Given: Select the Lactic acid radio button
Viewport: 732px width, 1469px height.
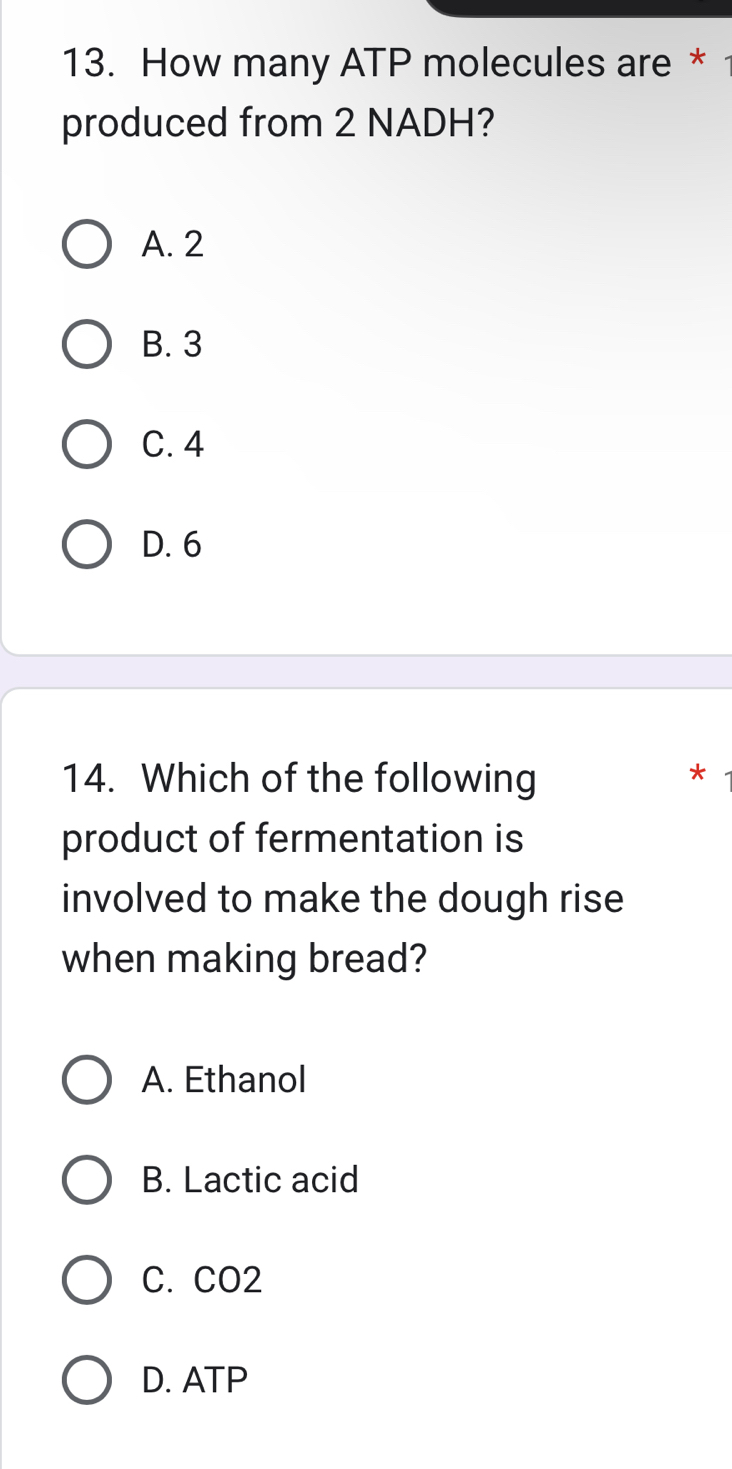Looking at the screenshot, I should point(86,1180).
